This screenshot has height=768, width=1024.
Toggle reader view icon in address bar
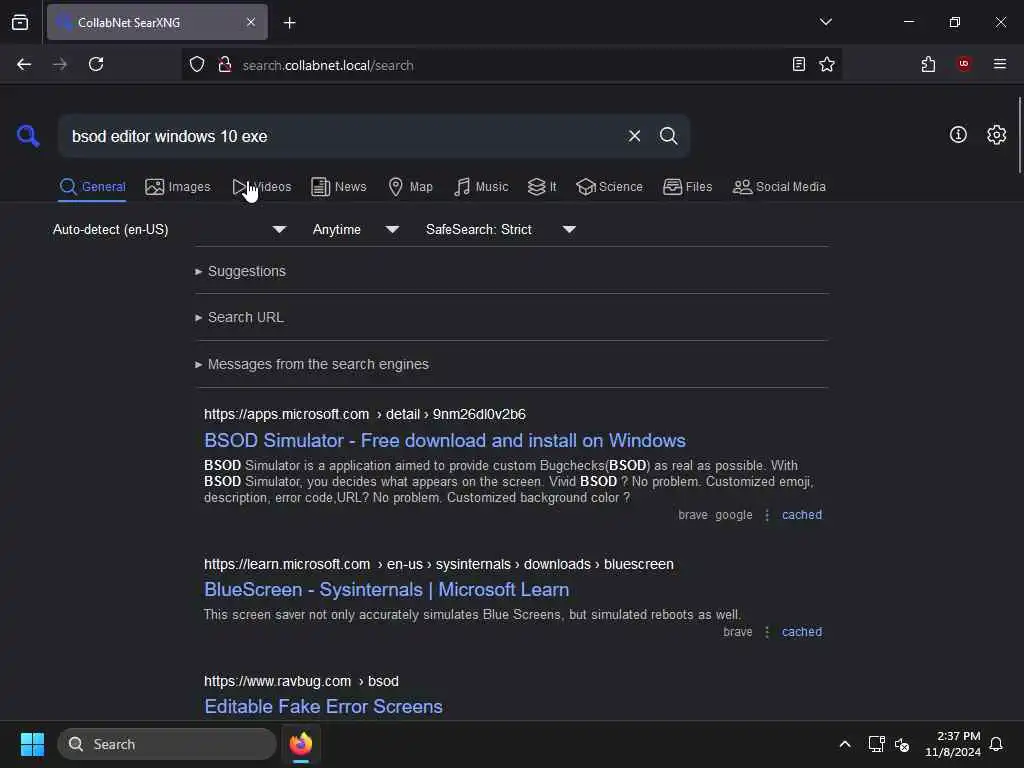[x=799, y=64]
